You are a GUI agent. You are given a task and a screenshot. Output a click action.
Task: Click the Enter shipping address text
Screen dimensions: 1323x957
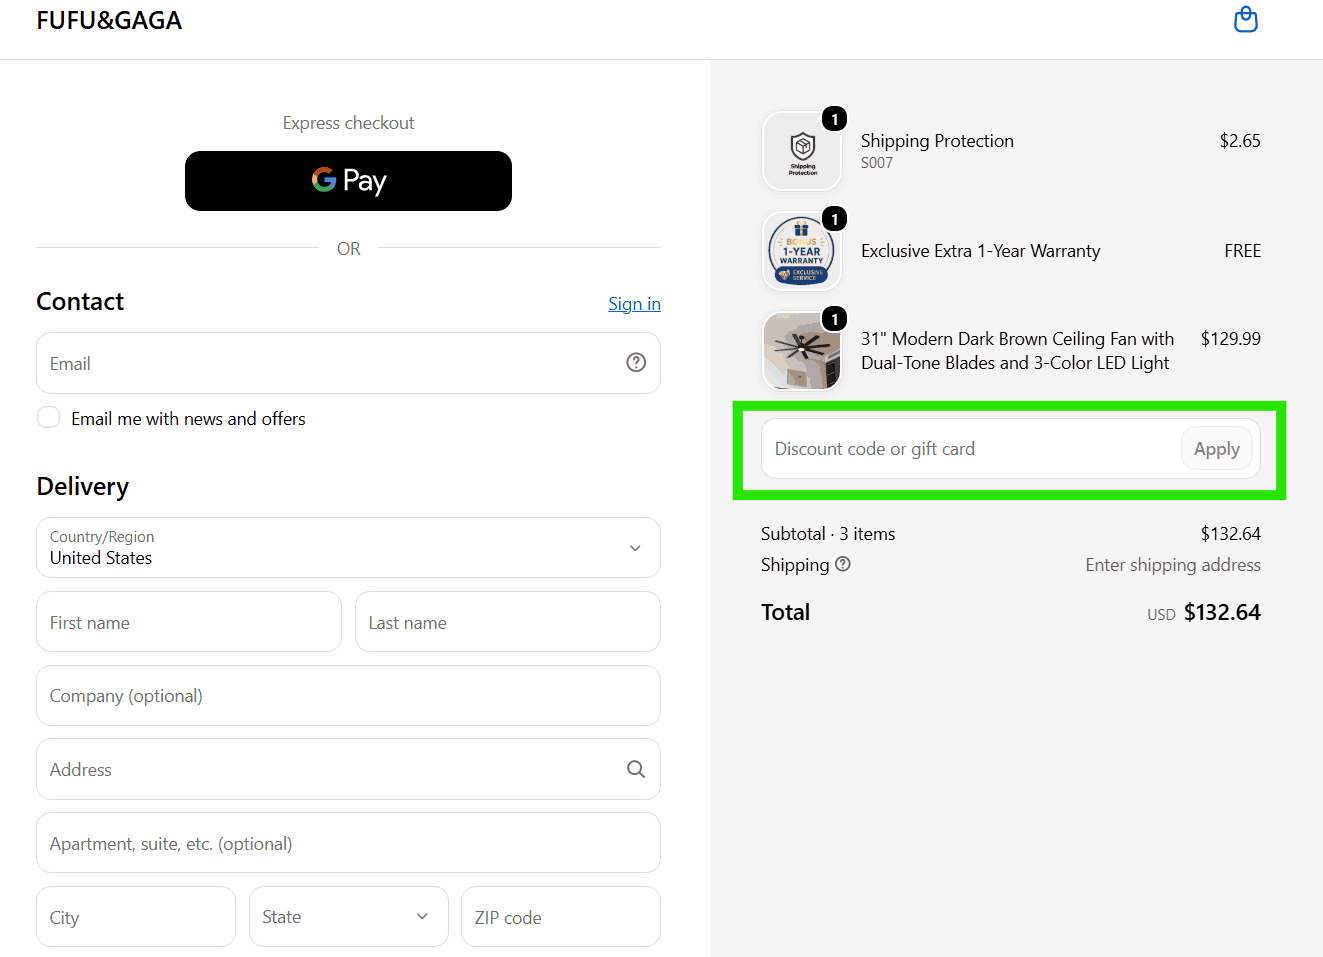[x=1173, y=565]
